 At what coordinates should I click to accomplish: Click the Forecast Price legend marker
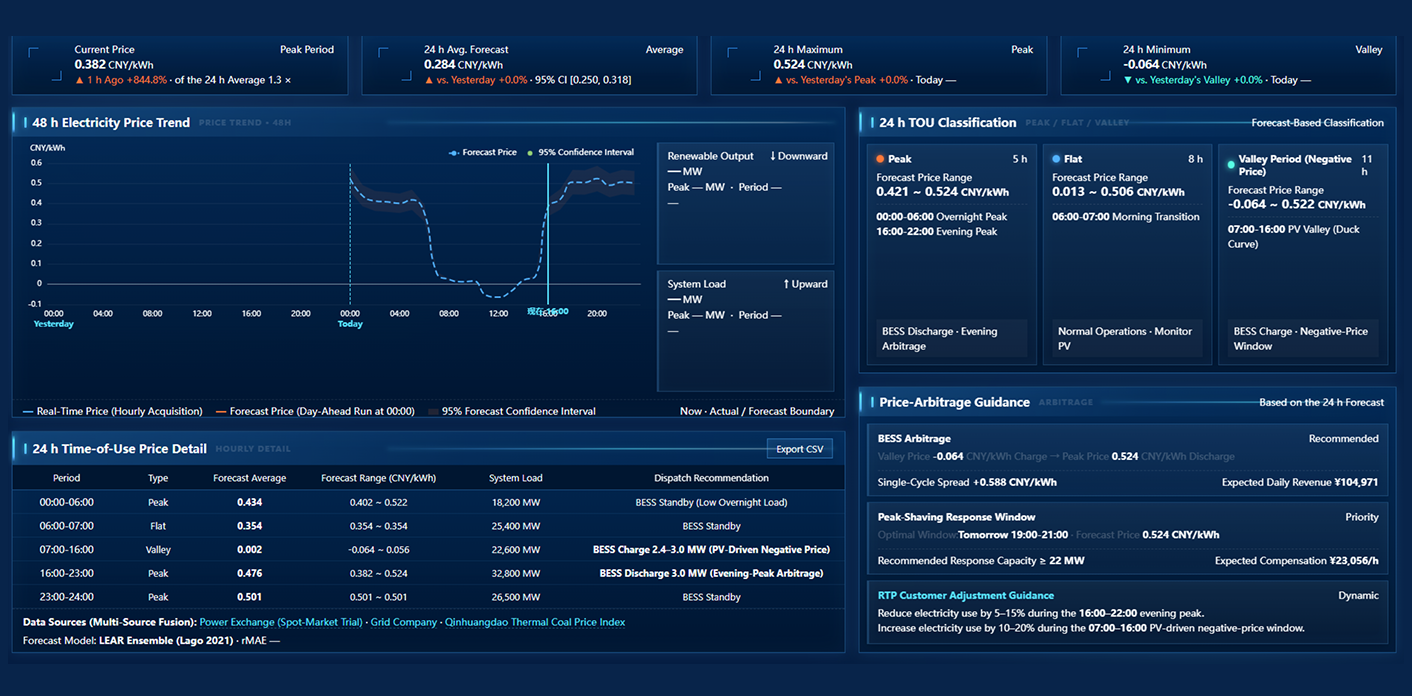(454, 153)
